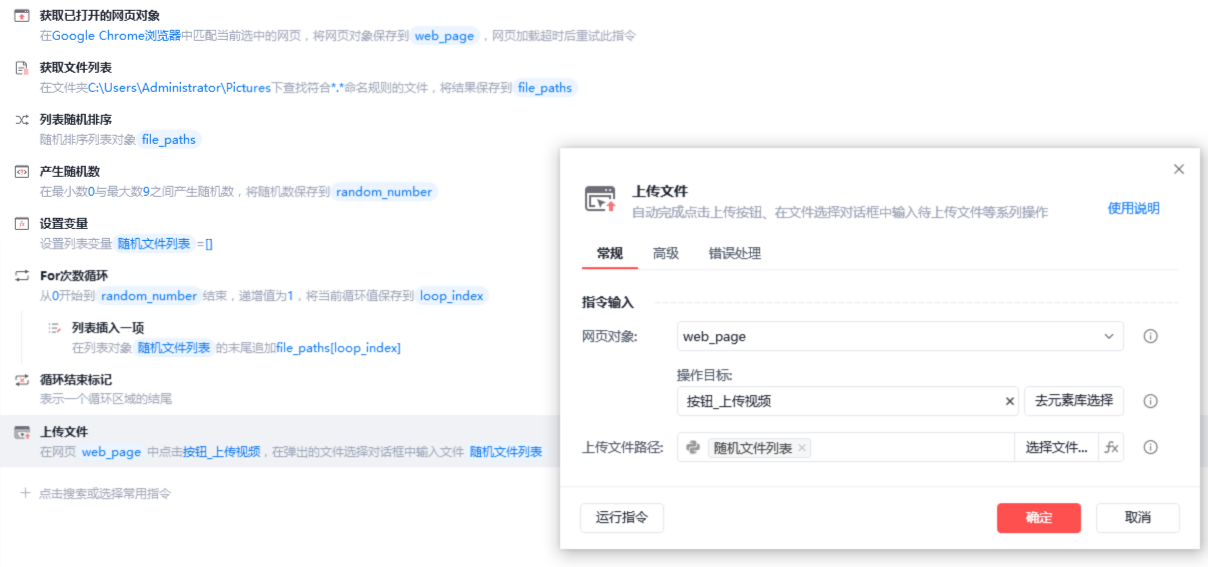Click the fx expression icon in upload path
The image size is (1208, 567).
click(x=1111, y=447)
